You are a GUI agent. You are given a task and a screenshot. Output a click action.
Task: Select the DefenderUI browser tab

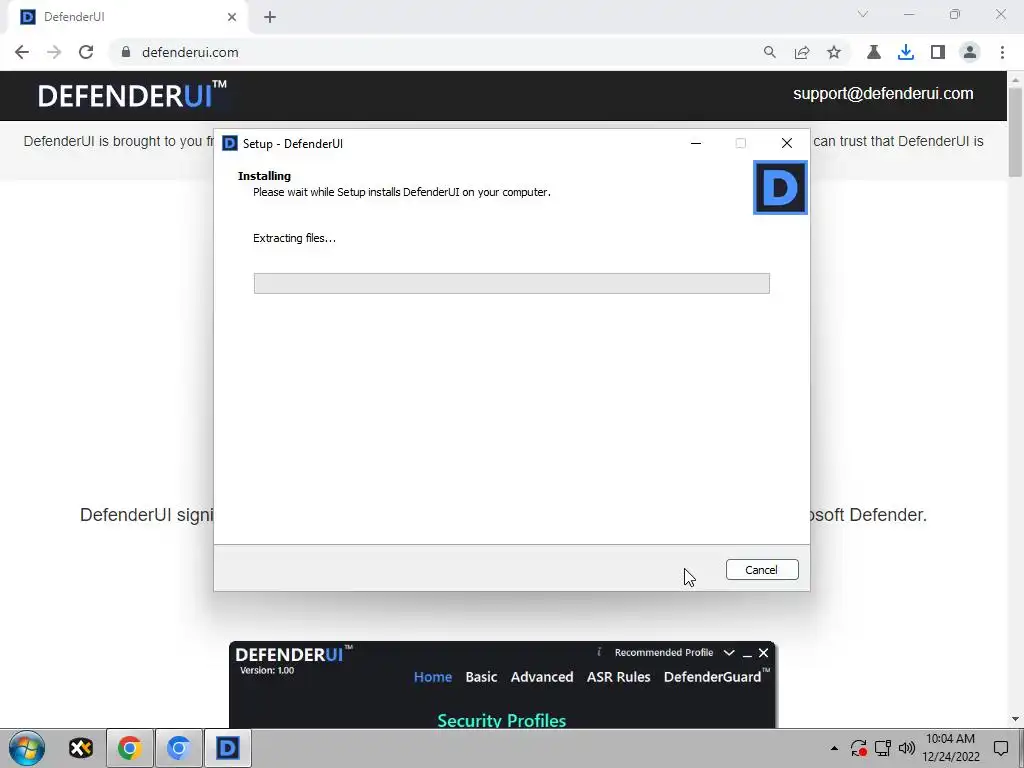click(127, 17)
